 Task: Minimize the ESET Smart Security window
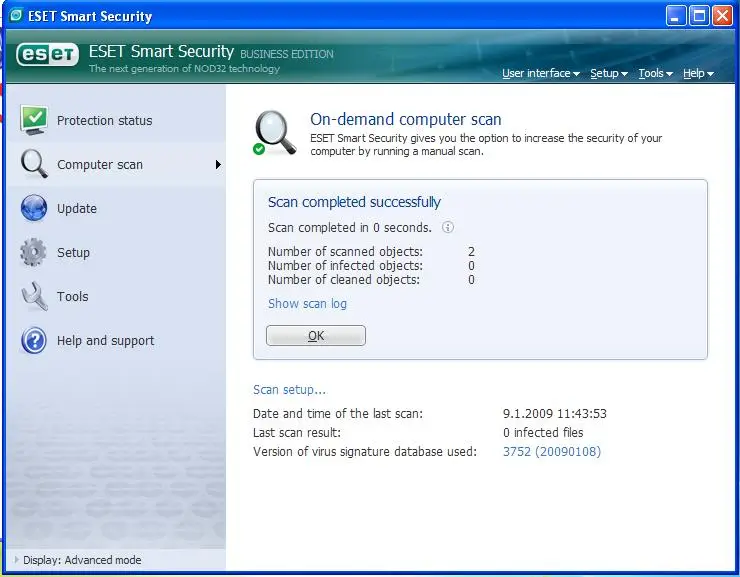click(x=675, y=16)
